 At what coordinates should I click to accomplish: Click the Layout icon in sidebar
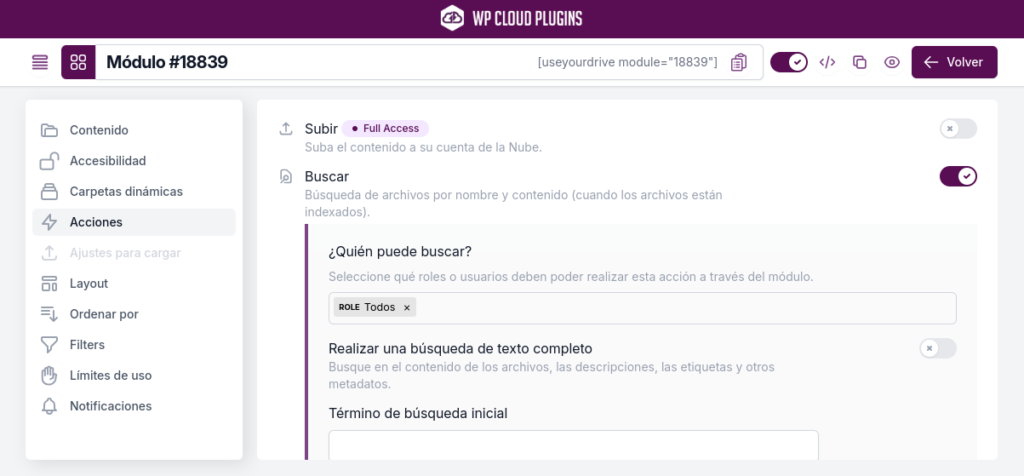coord(49,283)
